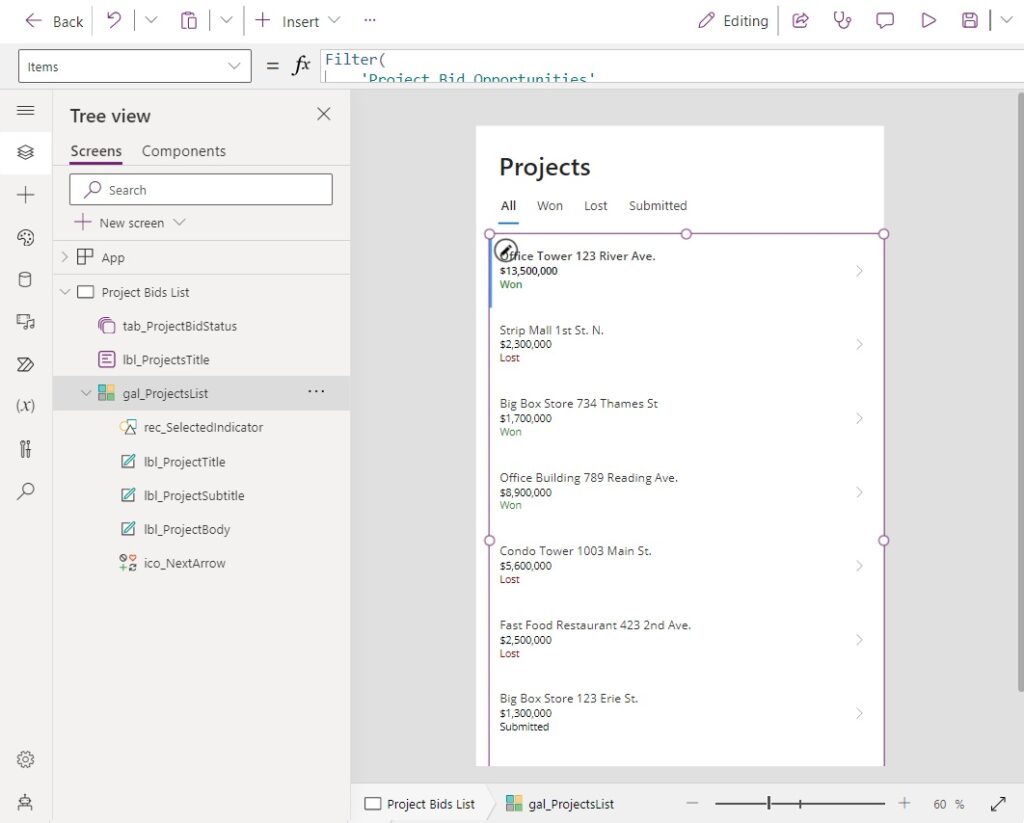Open the Tree view layers icon

(x=25, y=152)
